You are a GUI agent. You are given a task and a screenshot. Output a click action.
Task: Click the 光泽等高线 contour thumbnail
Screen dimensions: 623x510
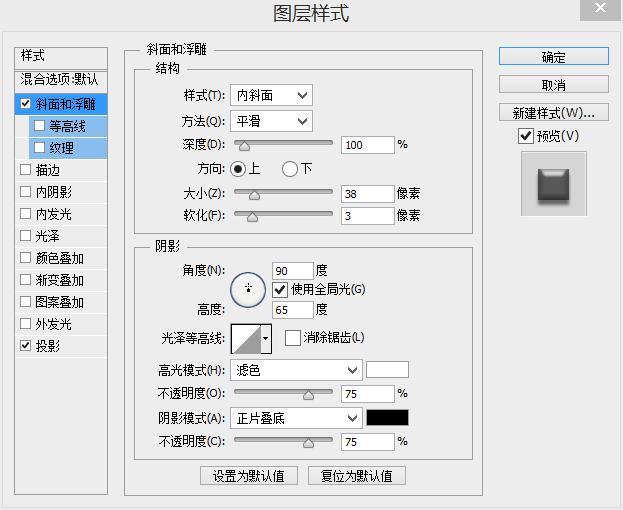[x=246, y=339]
